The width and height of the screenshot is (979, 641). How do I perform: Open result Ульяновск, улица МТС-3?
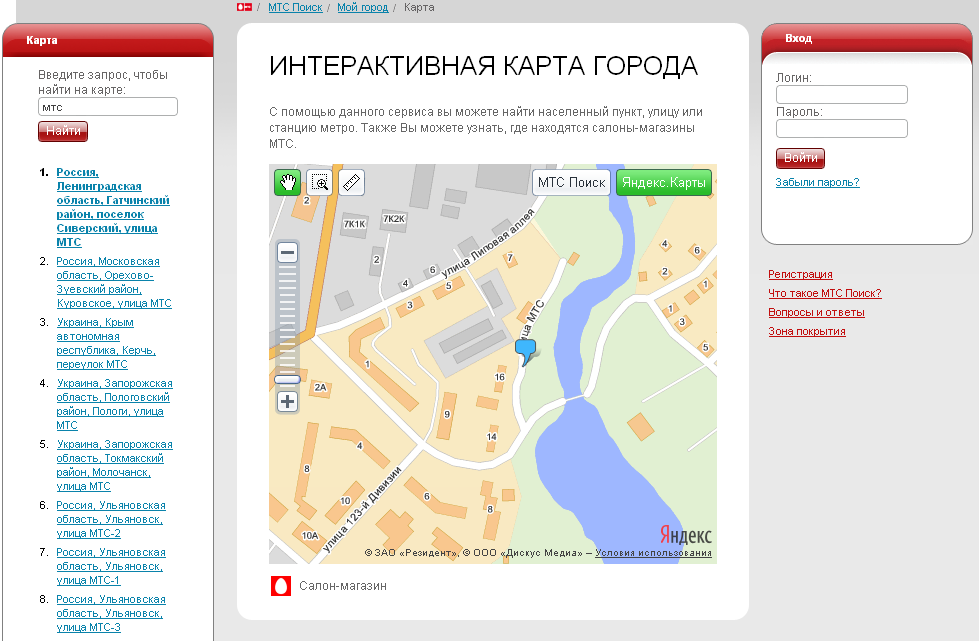(x=111, y=613)
